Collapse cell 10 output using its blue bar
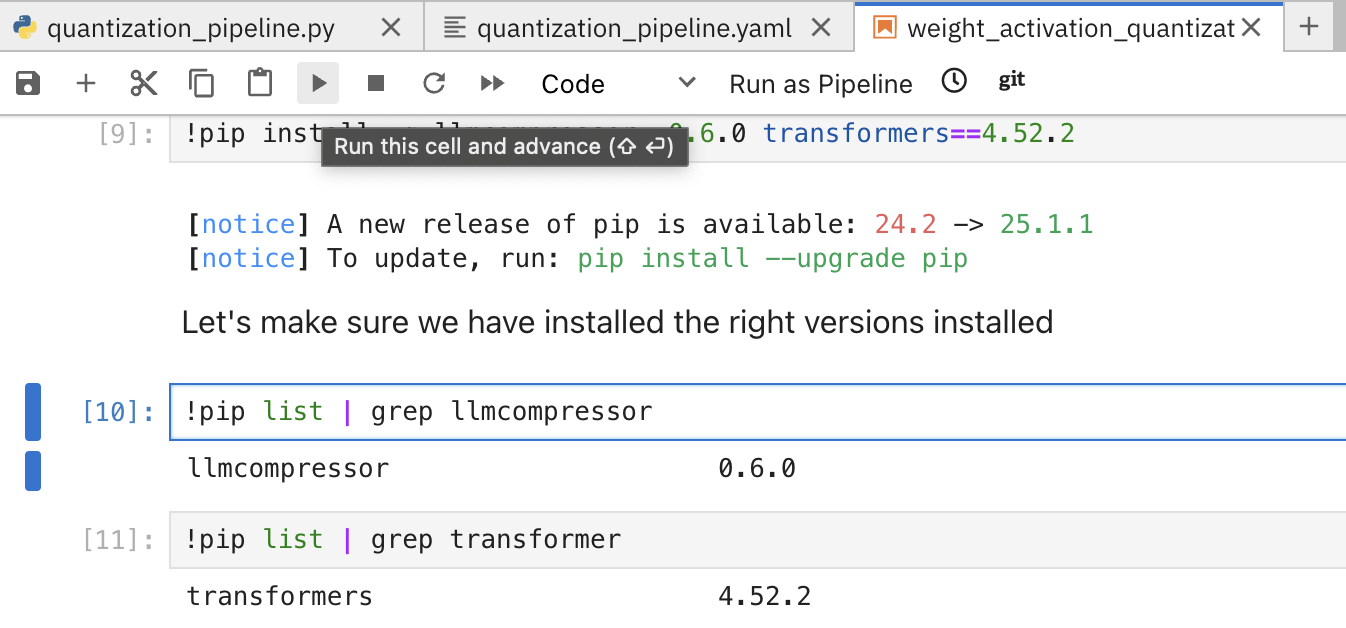This screenshot has width=1346, height=628. tap(33, 471)
